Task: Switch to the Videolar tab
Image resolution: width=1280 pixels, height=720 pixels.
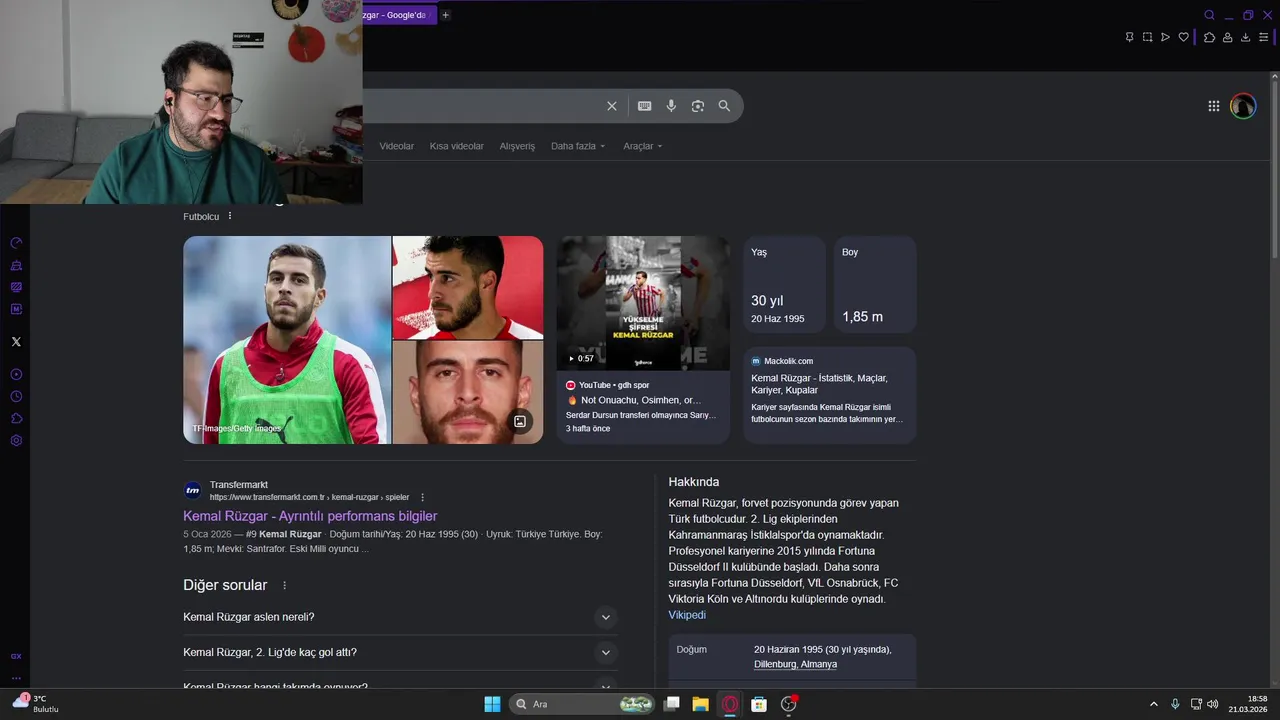Action: click(396, 146)
